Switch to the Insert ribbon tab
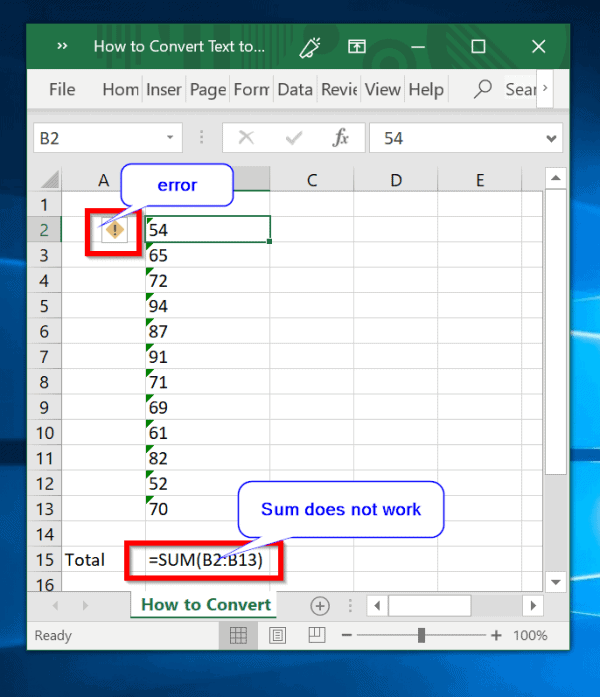This screenshot has height=697, width=600. [x=164, y=89]
